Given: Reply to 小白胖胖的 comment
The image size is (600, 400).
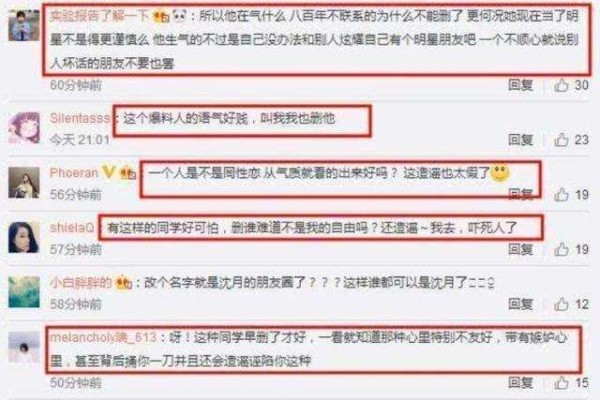Looking at the screenshot, I should pyautogui.click(x=520, y=304).
